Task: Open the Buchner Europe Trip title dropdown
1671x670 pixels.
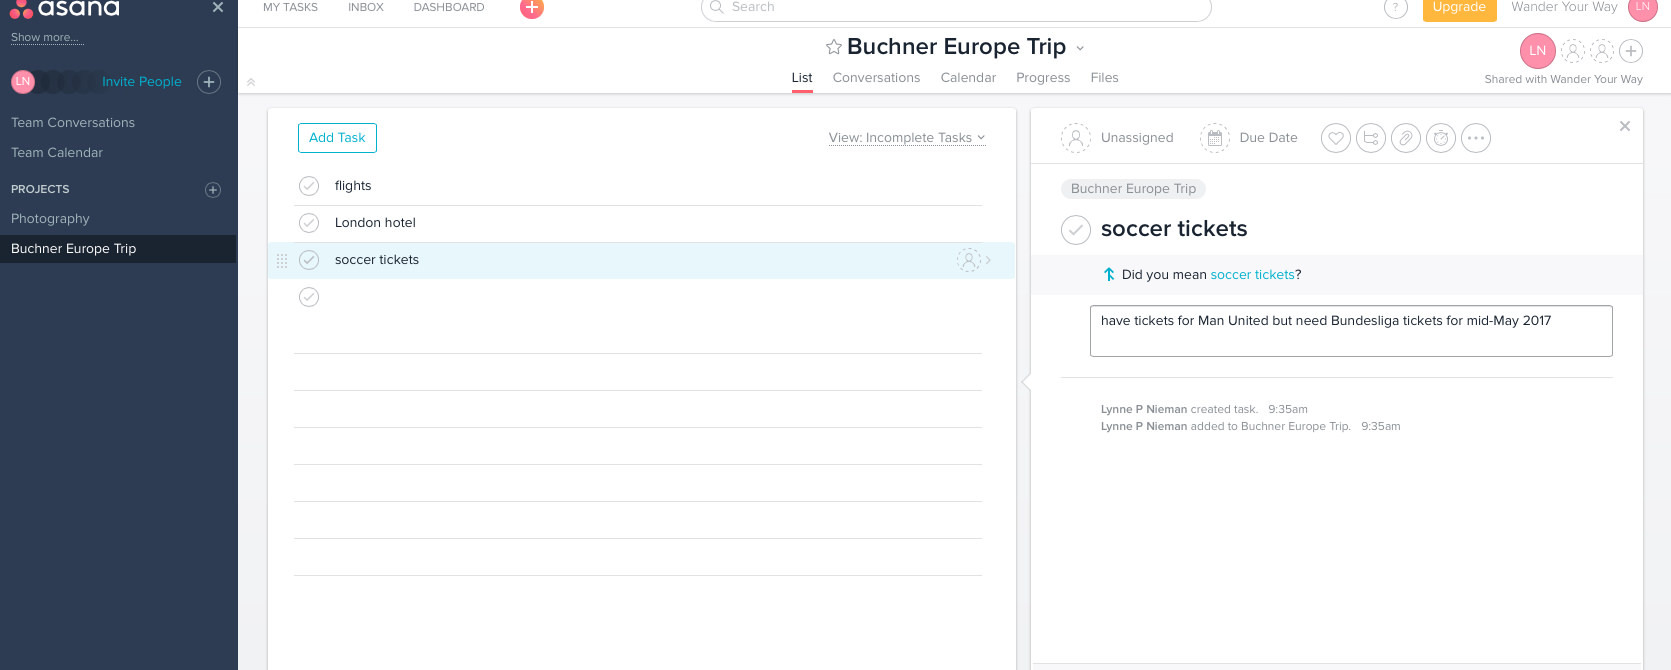Action: (1080, 48)
